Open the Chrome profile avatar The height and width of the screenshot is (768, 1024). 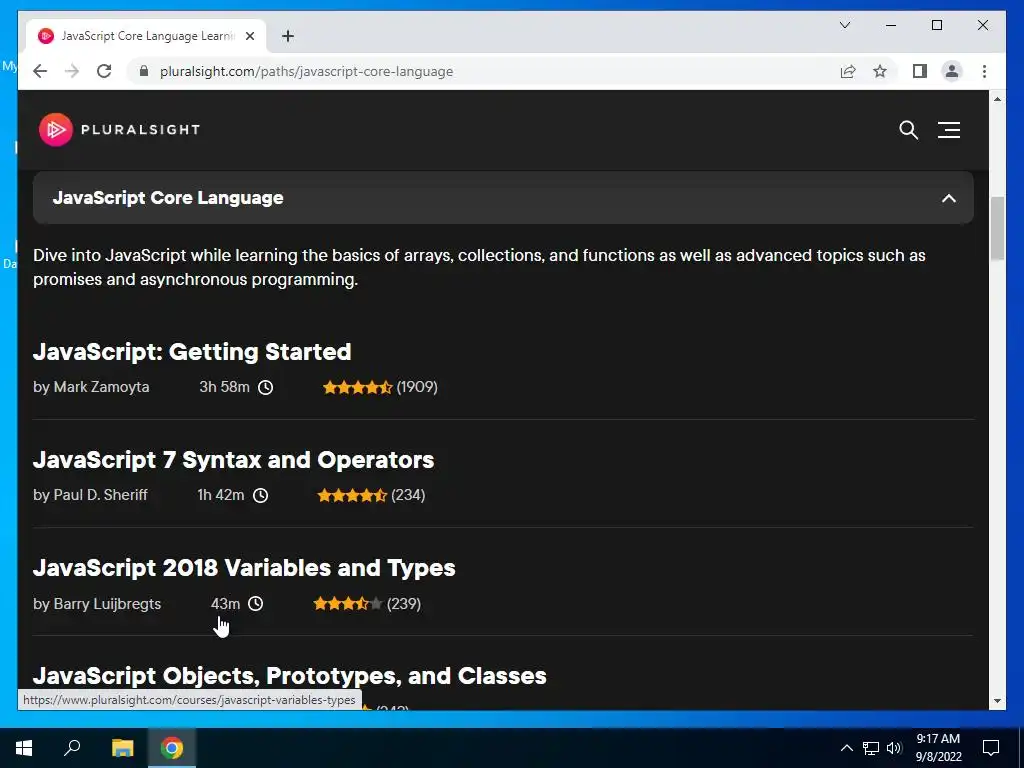952,71
